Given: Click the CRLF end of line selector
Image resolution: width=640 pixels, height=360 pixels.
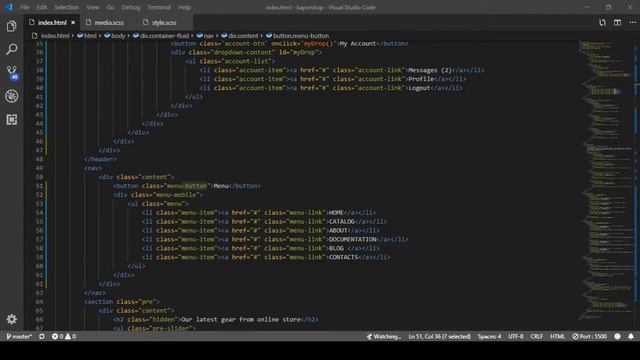Looking at the screenshot, I should [x=537, y=336].
